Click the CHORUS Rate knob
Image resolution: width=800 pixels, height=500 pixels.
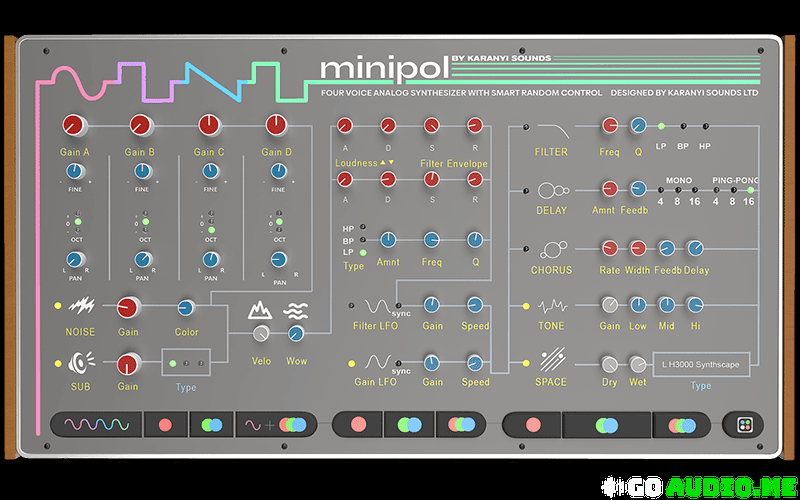point(610,248)
